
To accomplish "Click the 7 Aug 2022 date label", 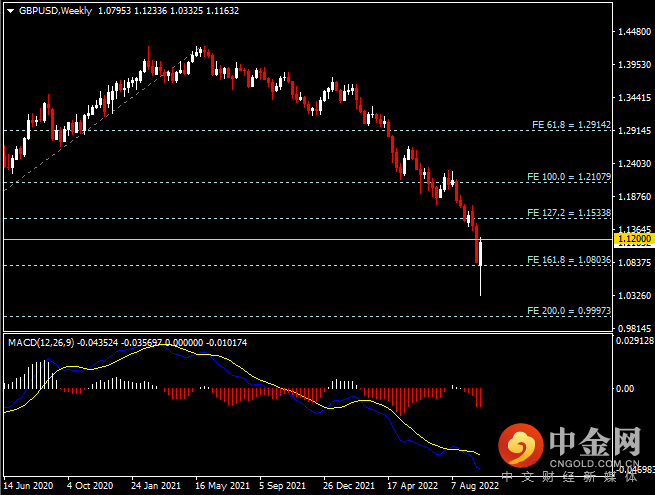I will [475, 486].
